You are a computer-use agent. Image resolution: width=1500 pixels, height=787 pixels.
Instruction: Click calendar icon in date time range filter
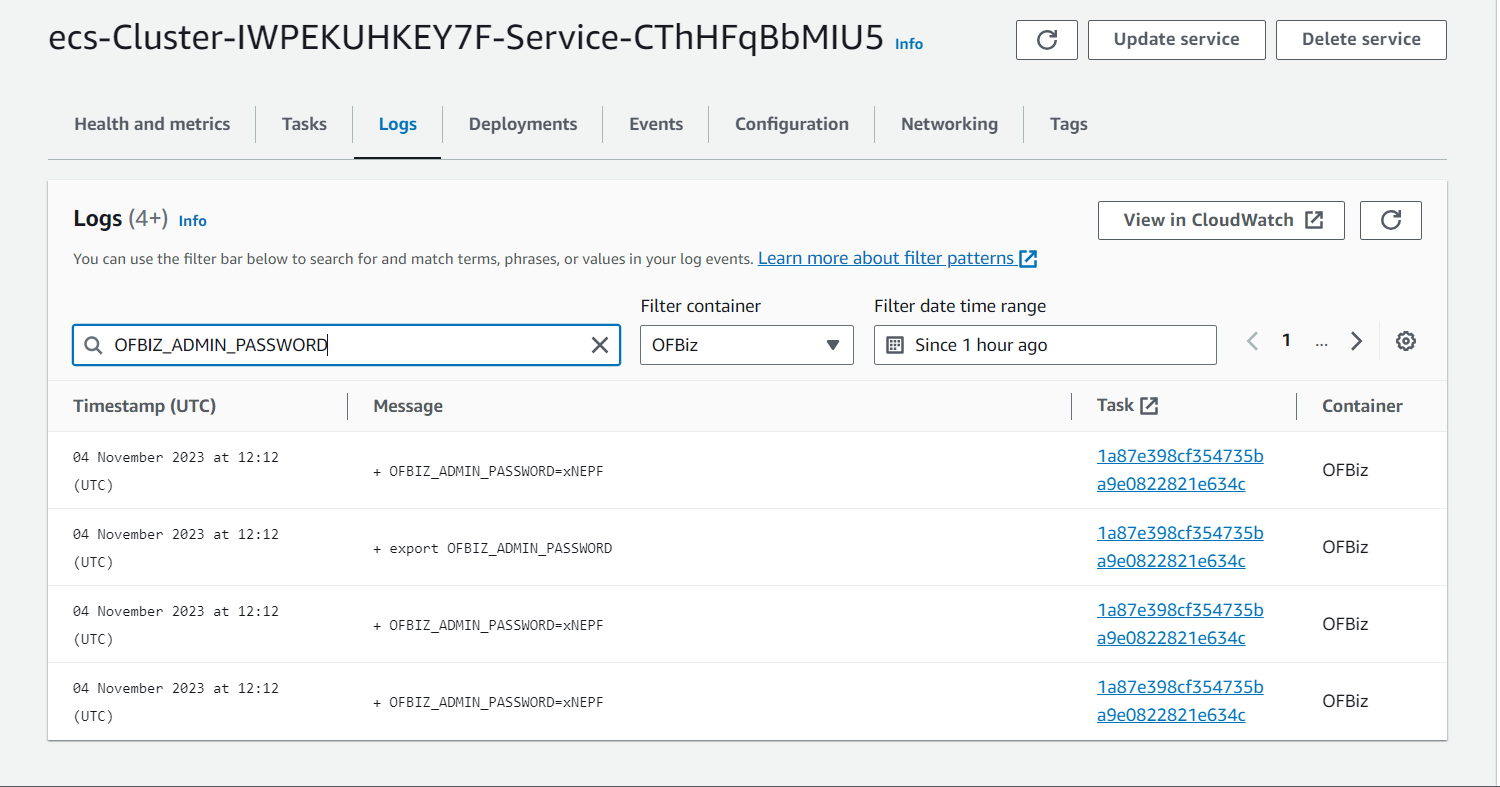pyautogui.click(x=896, y=345)
